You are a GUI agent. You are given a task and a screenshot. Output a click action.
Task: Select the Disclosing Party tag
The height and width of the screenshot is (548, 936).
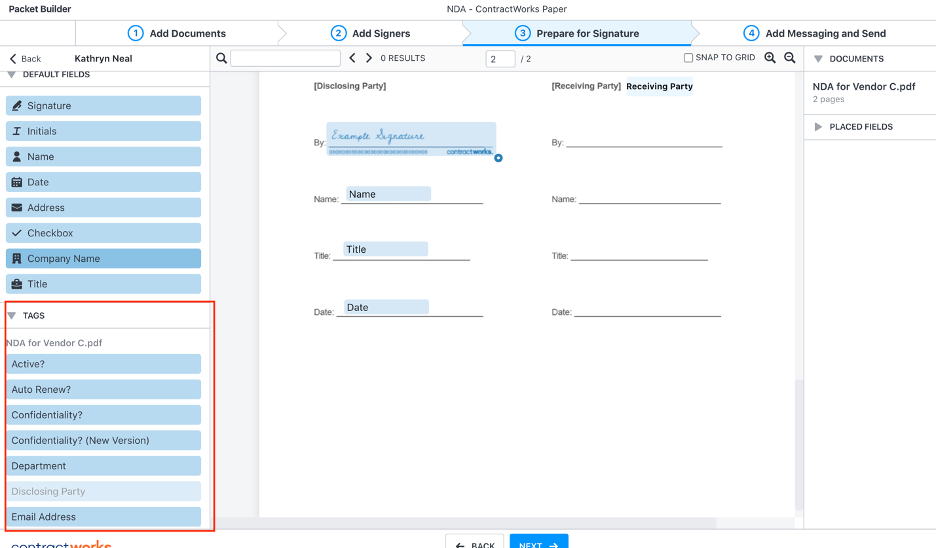pos(103,491)
